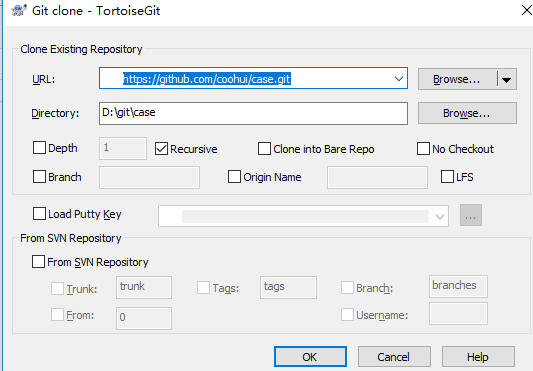Tick the No Checkout checkbox
This screenshot has height=371, width=533.
point(423,149)
